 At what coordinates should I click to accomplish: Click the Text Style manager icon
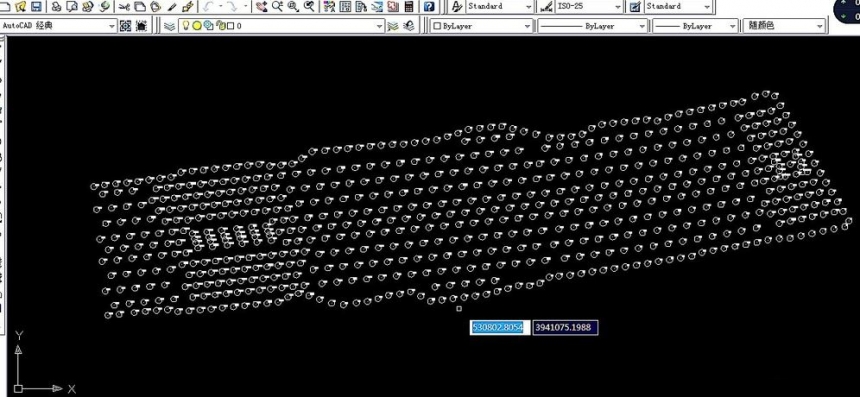456,7
